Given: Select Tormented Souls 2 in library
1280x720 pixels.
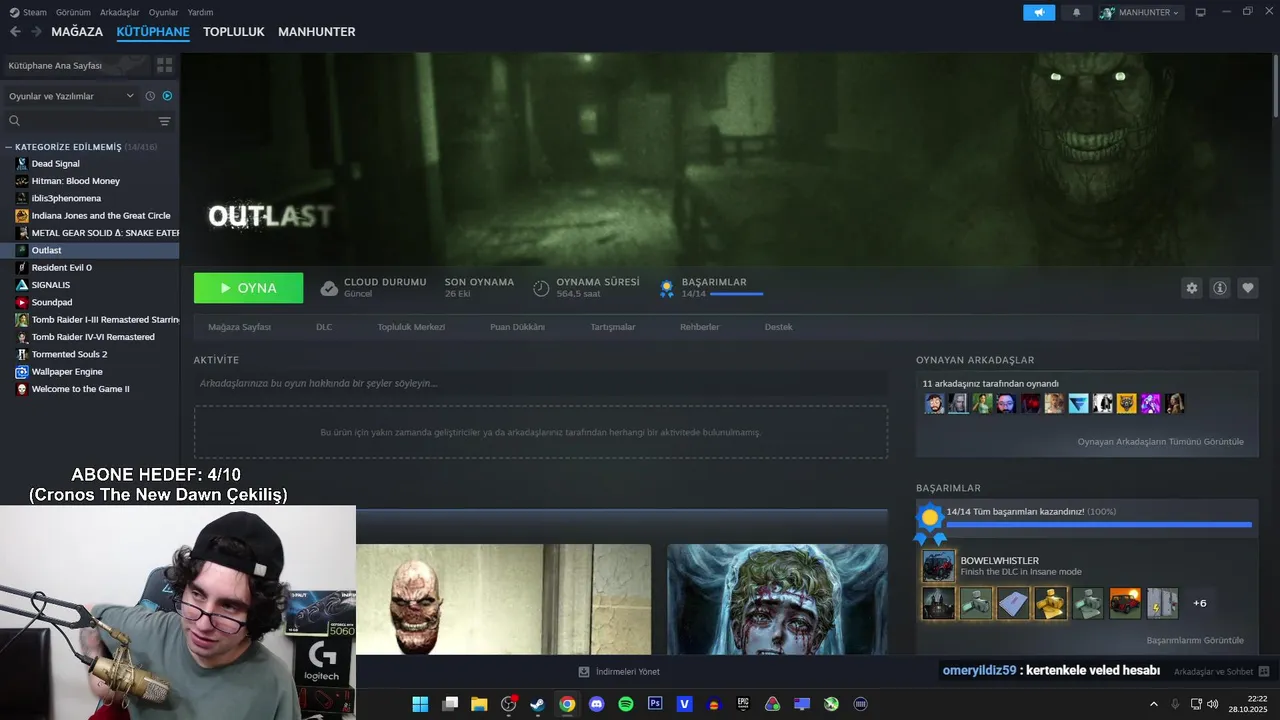Looking at the screenshot, I should pyautogui.click(x=69, y=354).
